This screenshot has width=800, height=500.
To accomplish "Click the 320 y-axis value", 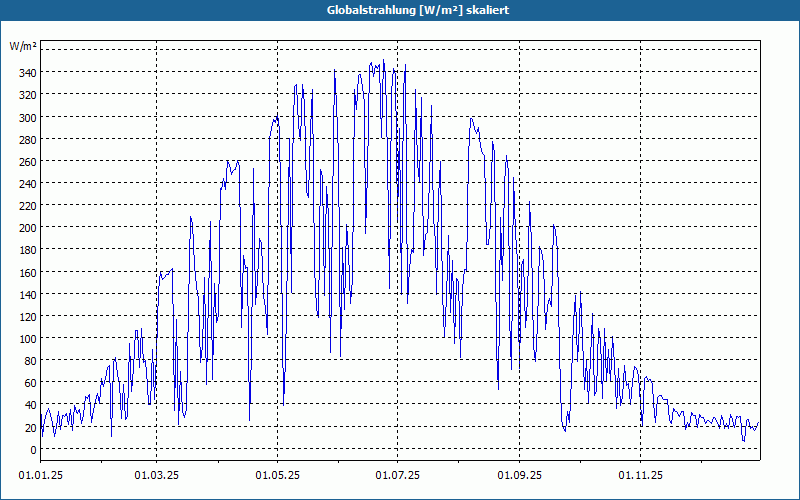I will click(28, 95).
